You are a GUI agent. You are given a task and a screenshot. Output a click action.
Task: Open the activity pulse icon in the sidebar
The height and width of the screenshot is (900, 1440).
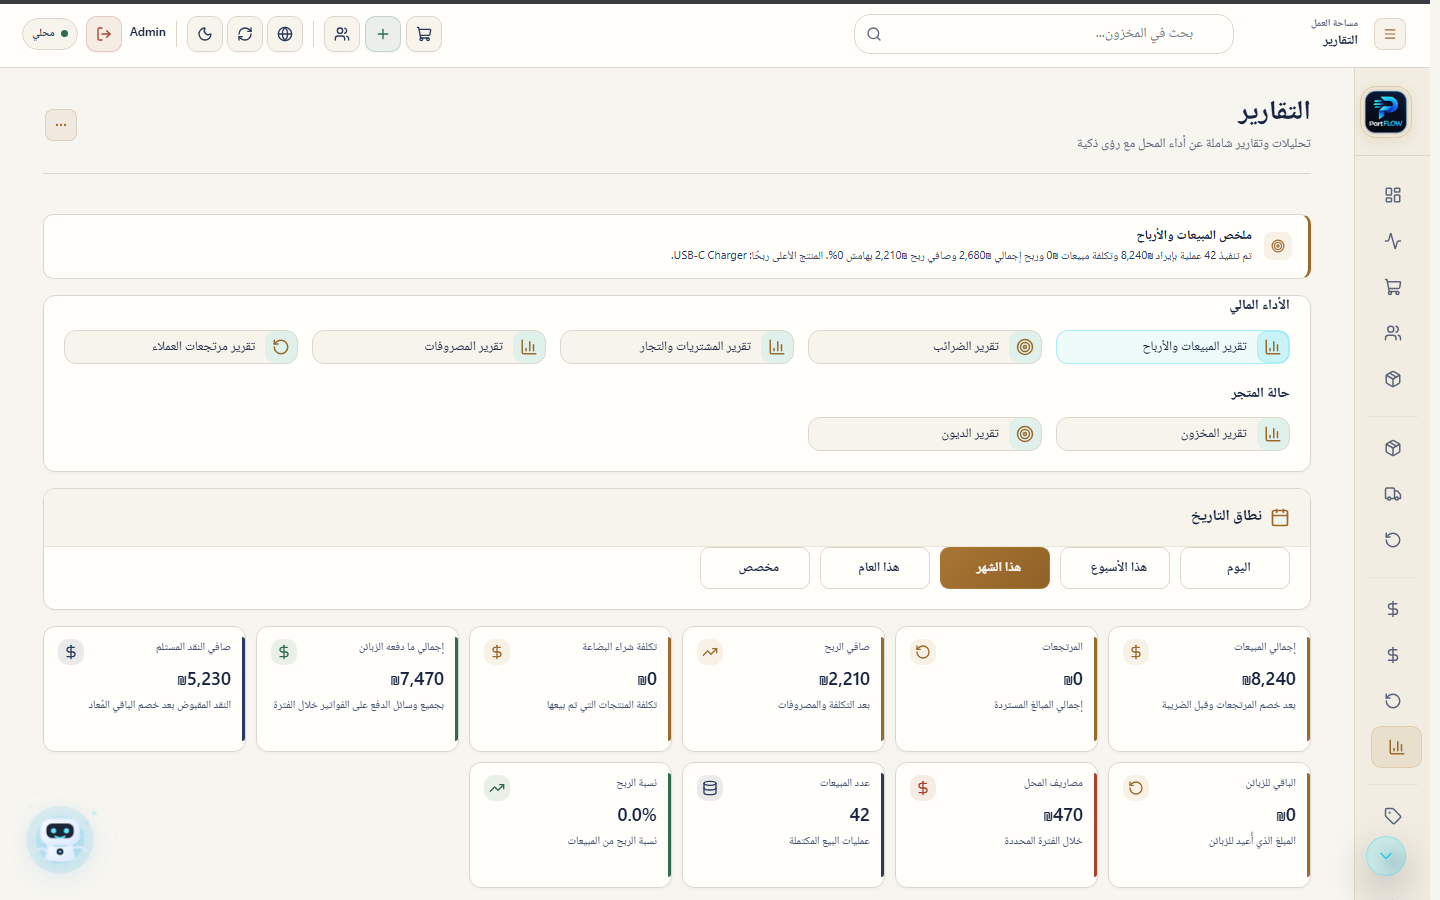tap(1393, 241)
